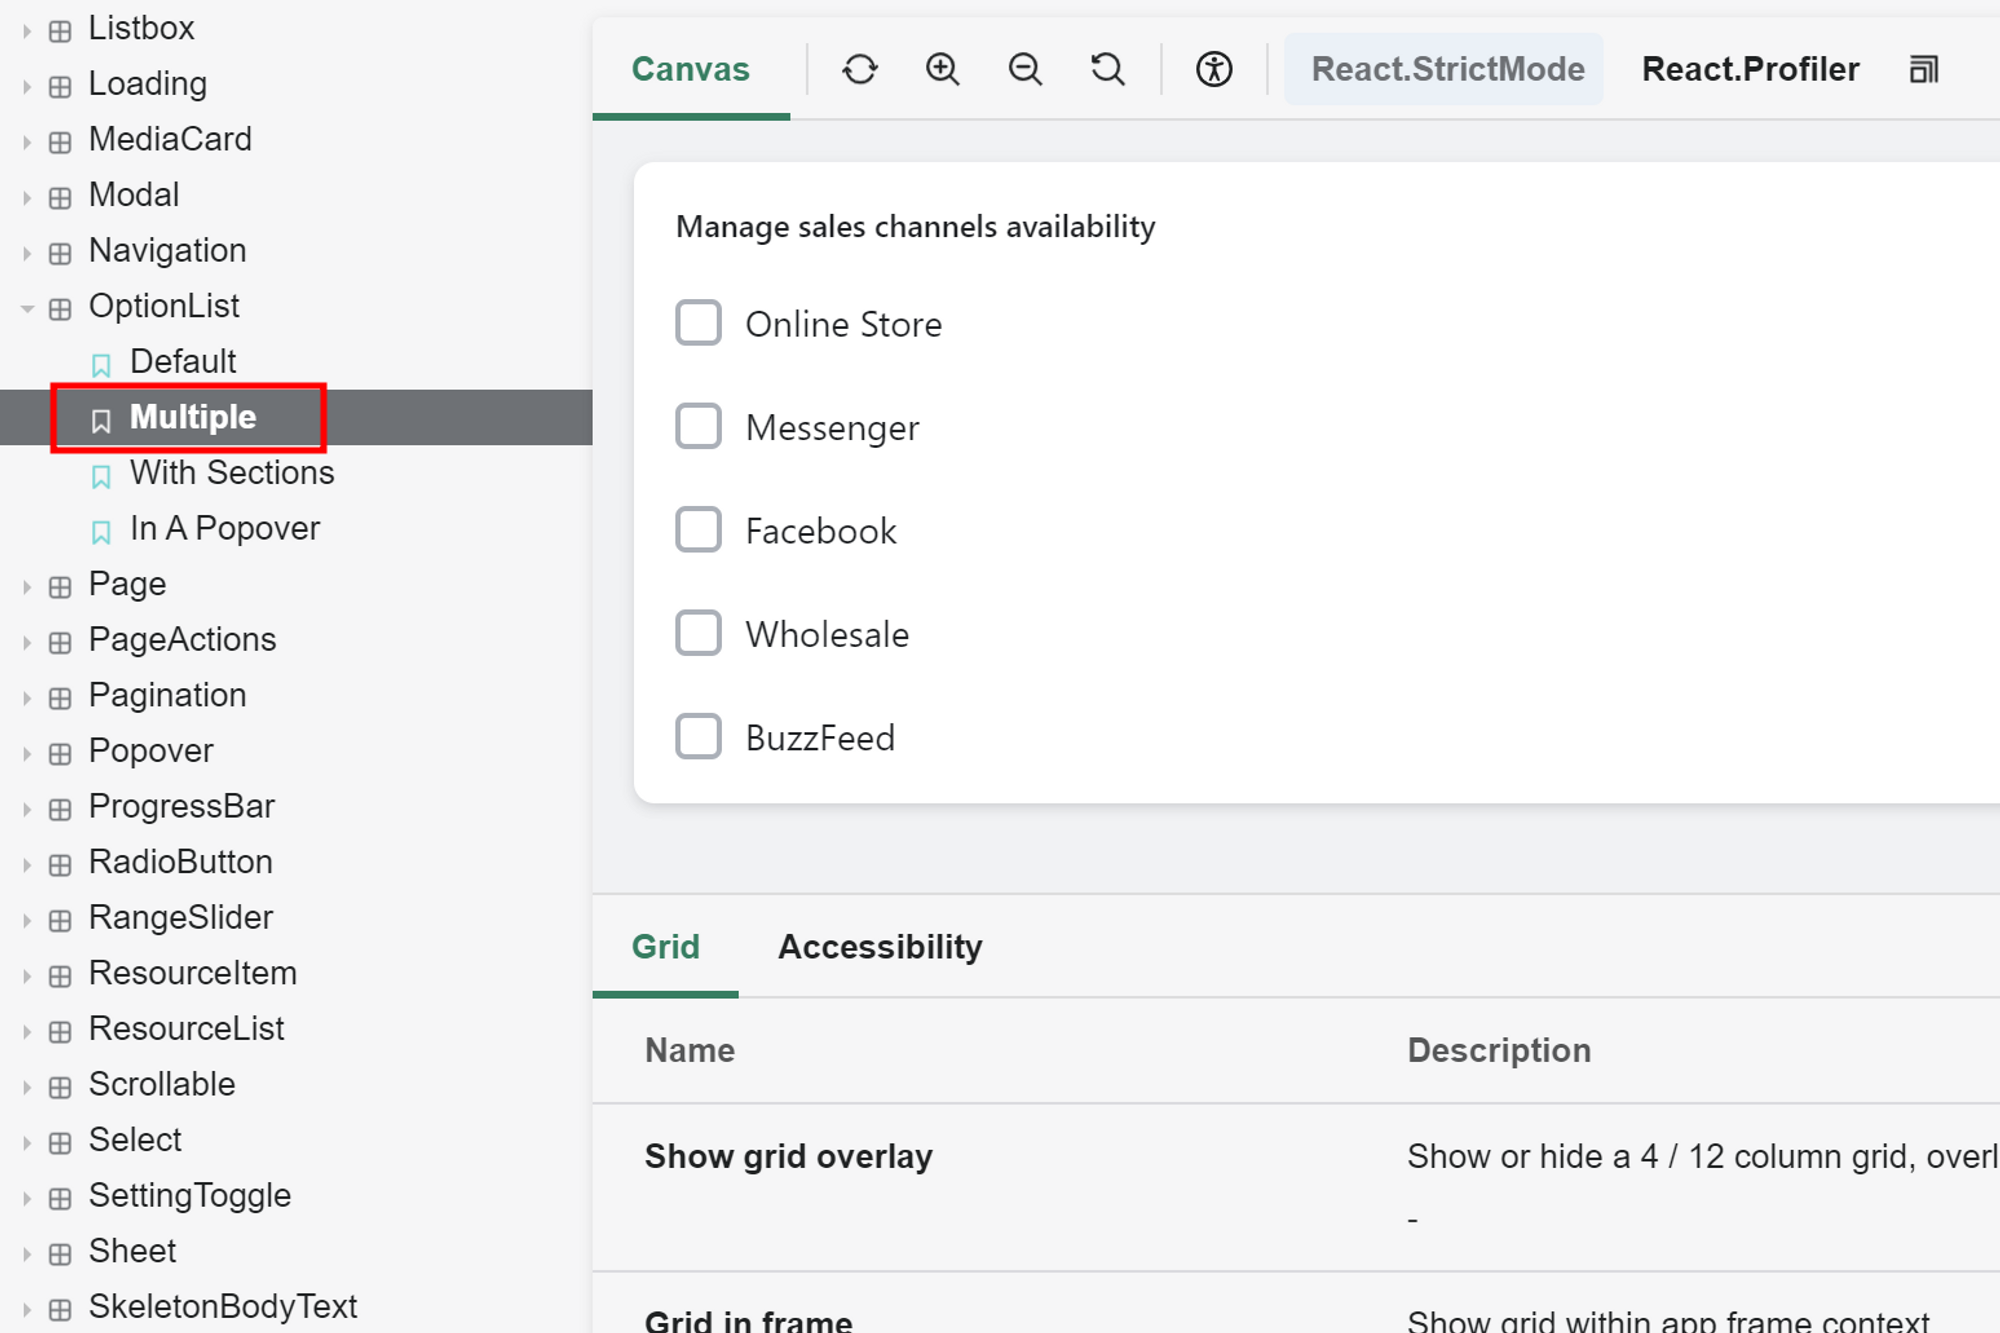Switch to the Accessibility panel tab
Screen dimensions: 2000x1333
[x=880, y=947]
